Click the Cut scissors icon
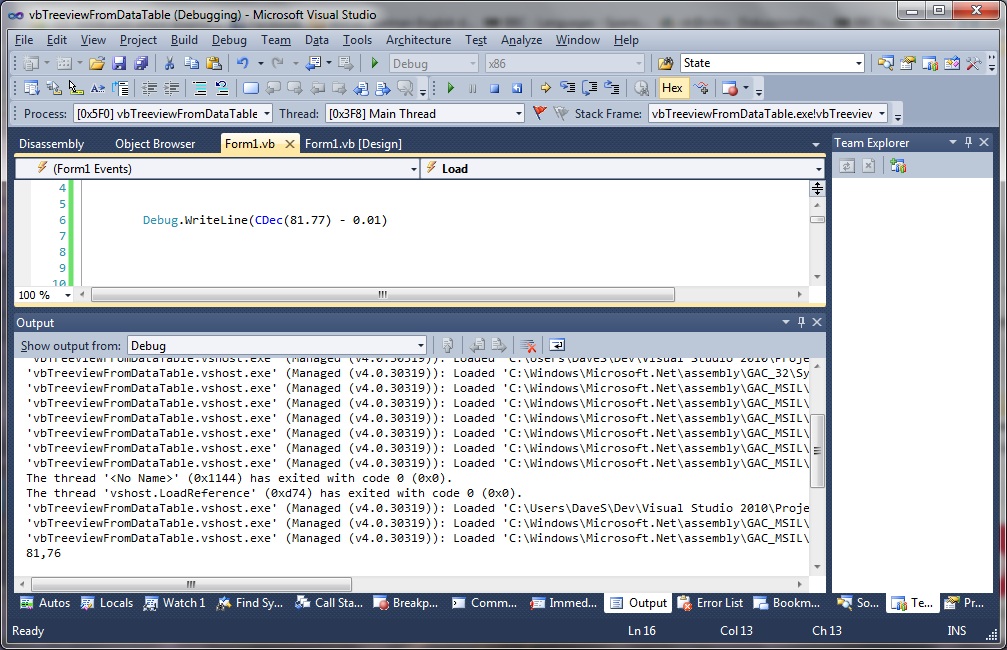 click(169, 63)
